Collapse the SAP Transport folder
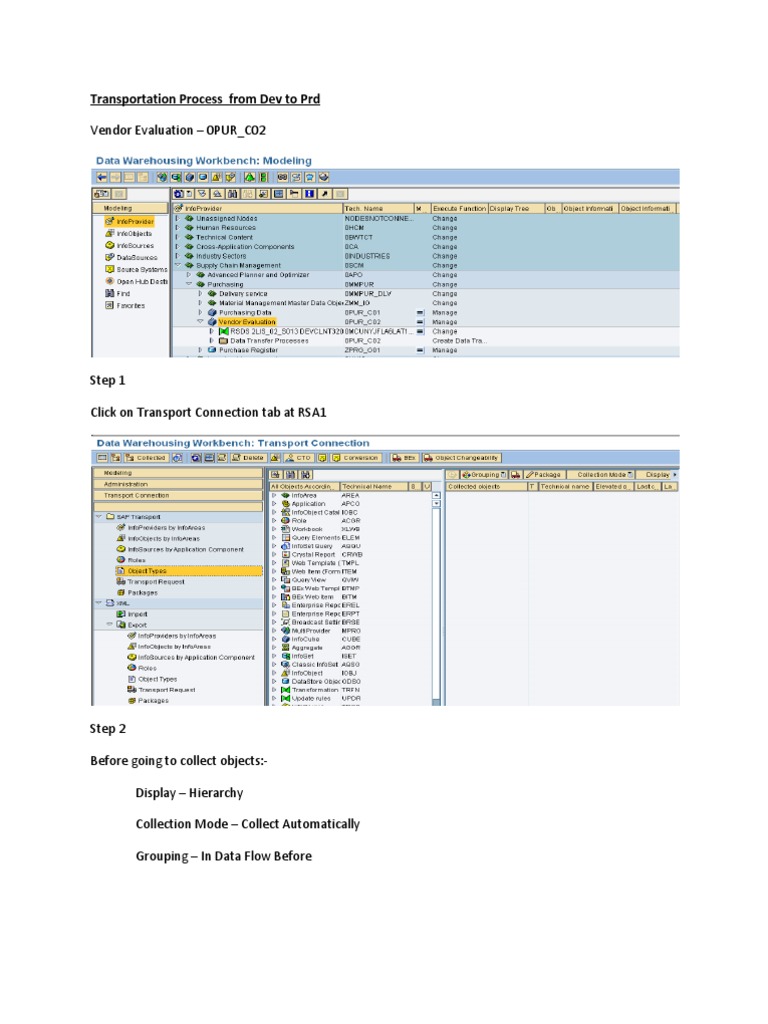 [99, 517]
